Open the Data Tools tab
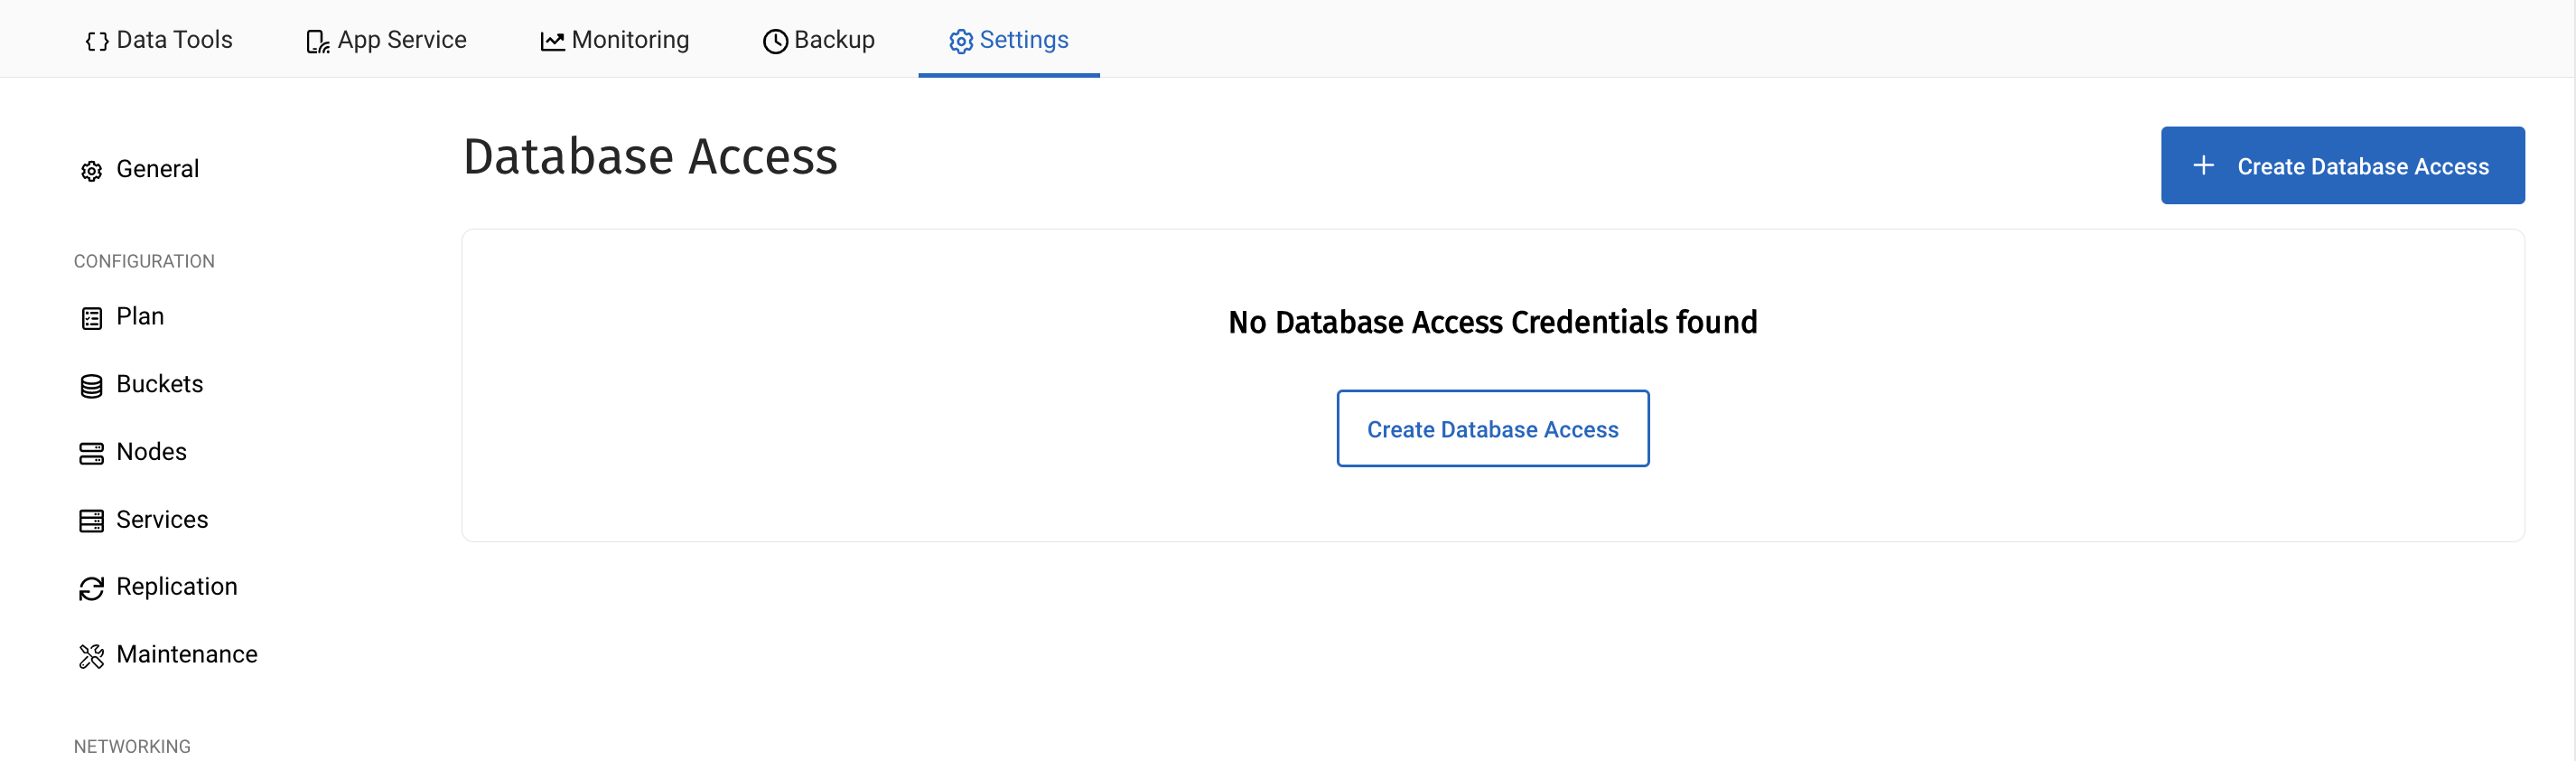The image size is (2576, 761). click(159, 40)
